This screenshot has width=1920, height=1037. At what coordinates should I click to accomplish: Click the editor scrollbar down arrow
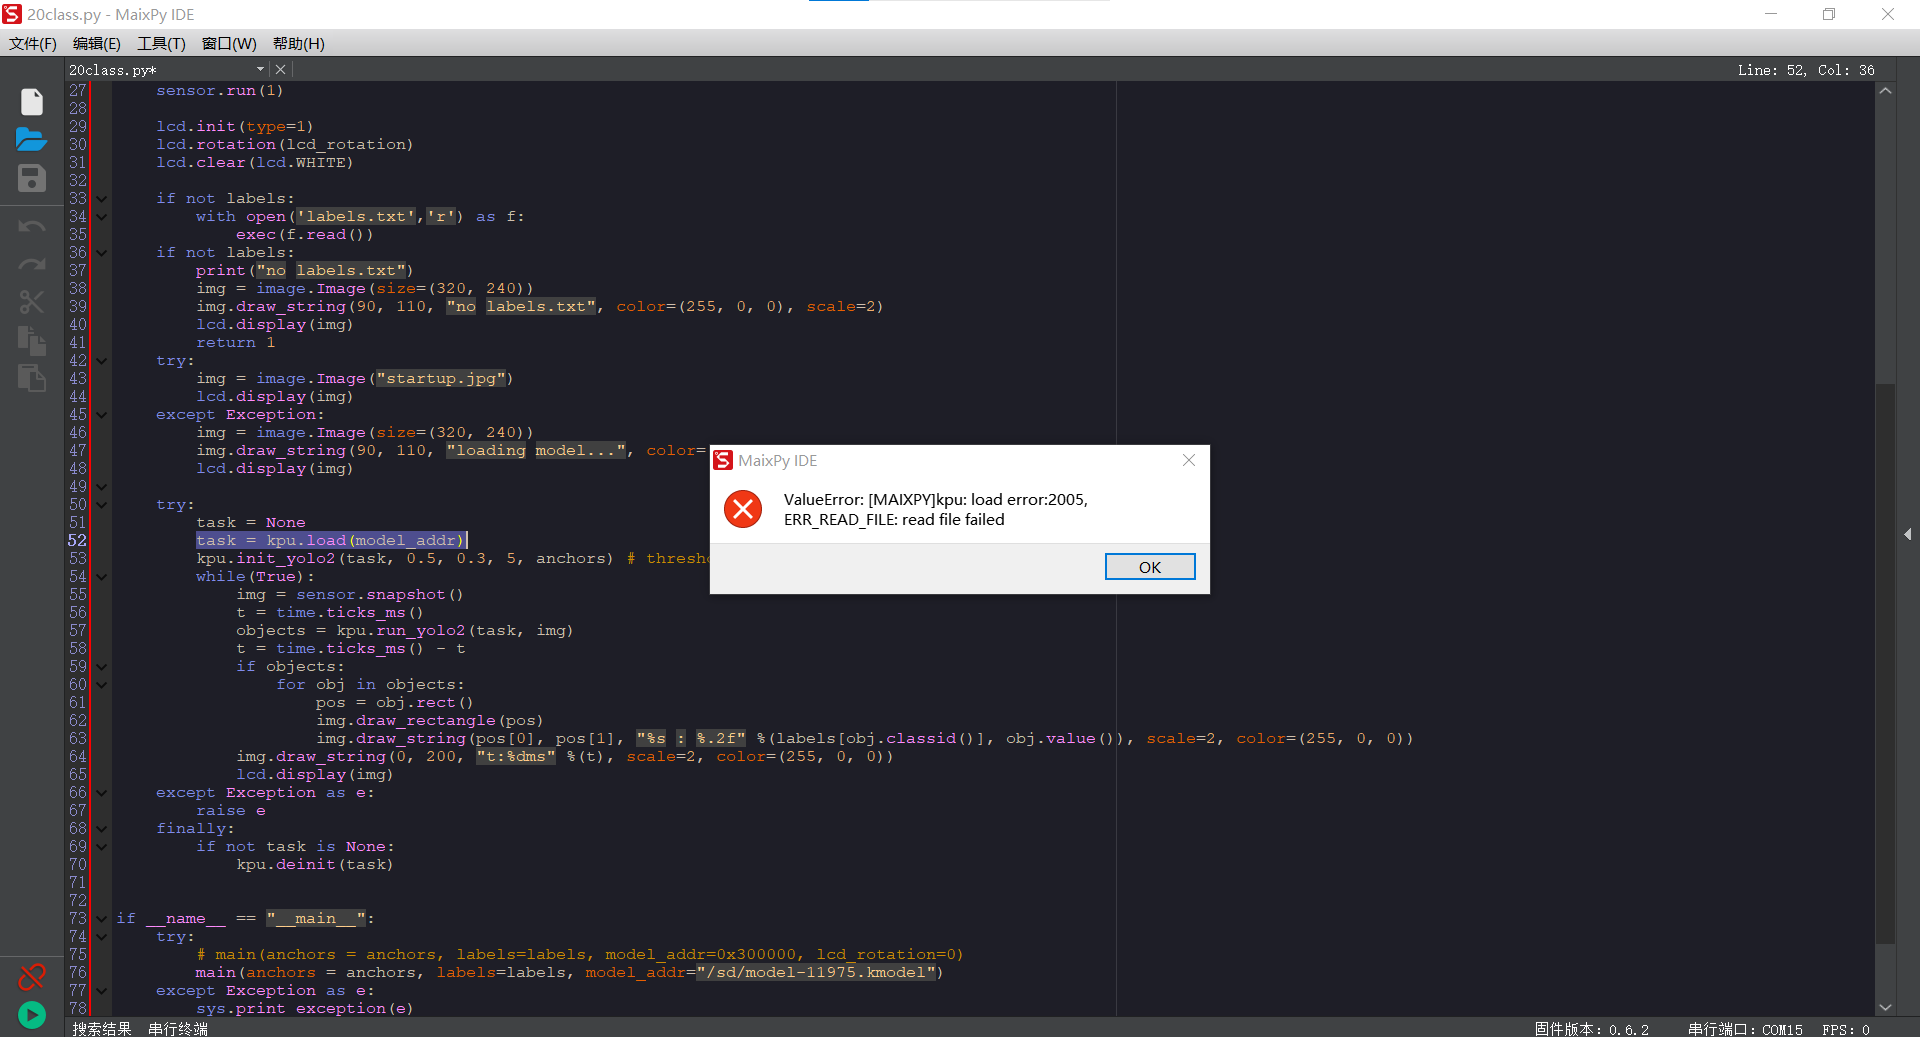[1885, 1007]
